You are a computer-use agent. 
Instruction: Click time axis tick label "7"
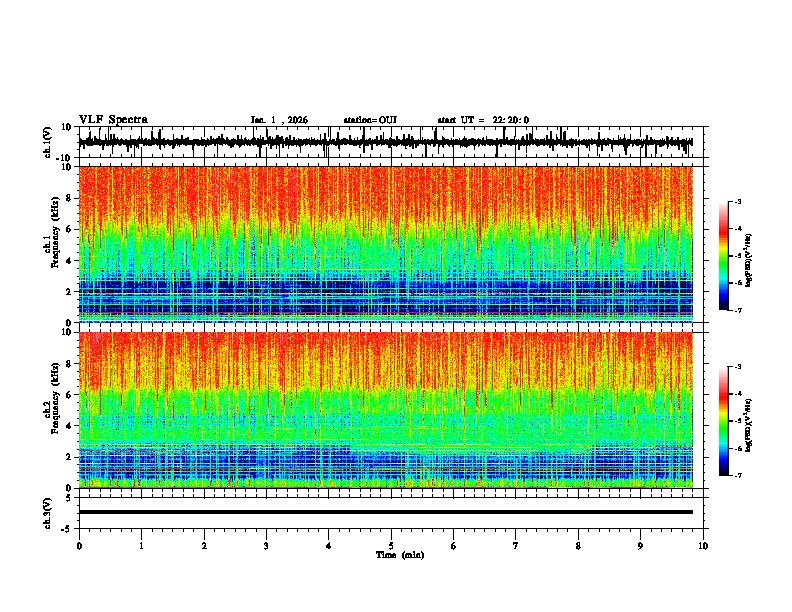[x=516, y=546]
